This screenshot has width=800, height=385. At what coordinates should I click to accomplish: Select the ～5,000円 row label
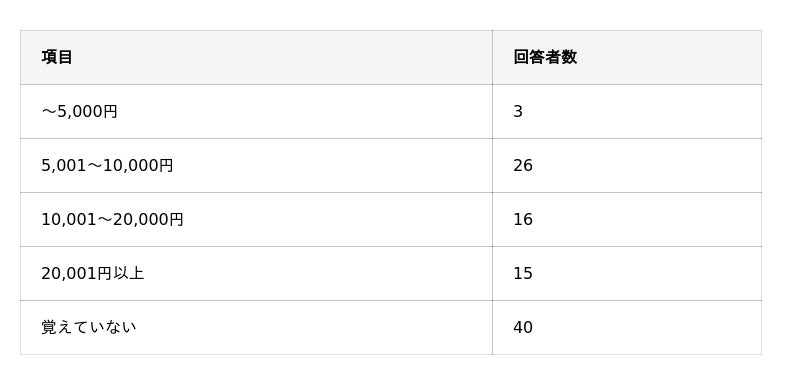click(x=79, y=111)
